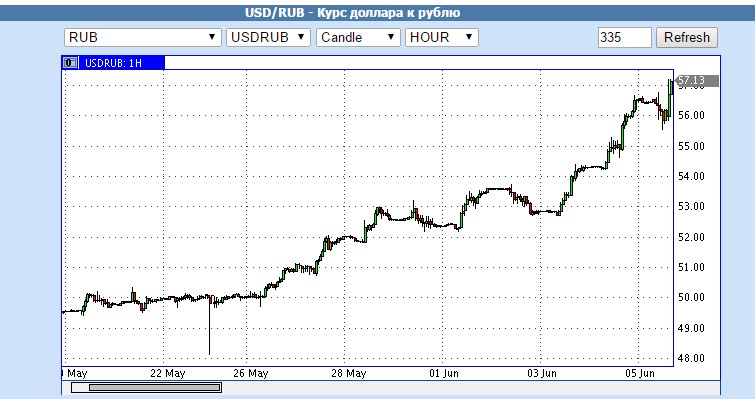Click the gray horizontal scrollbar thumb

click(x=155, y=387)
